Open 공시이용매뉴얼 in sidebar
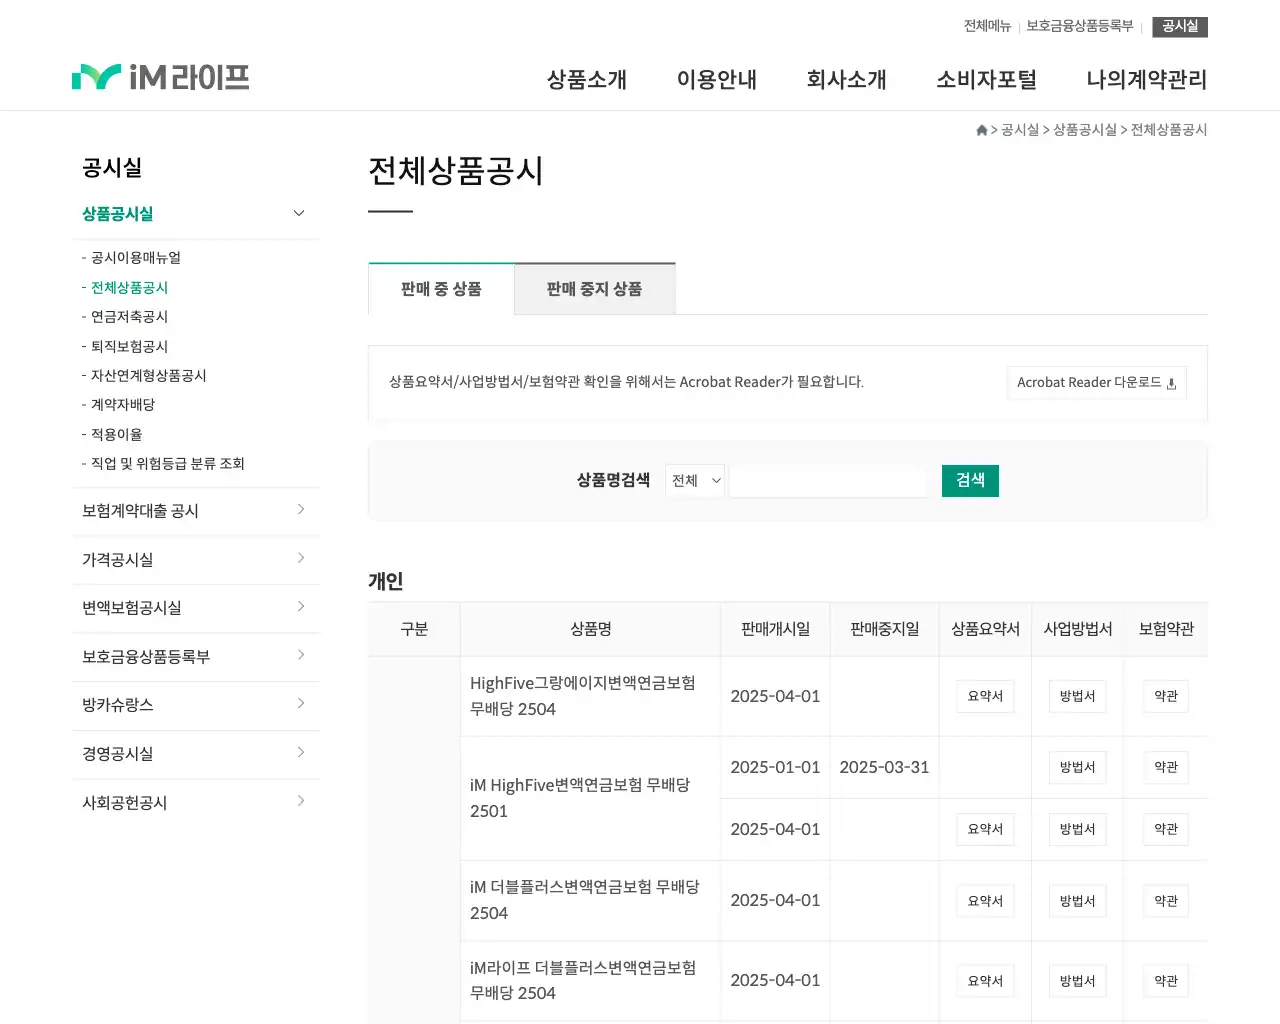 coord(136,258)
